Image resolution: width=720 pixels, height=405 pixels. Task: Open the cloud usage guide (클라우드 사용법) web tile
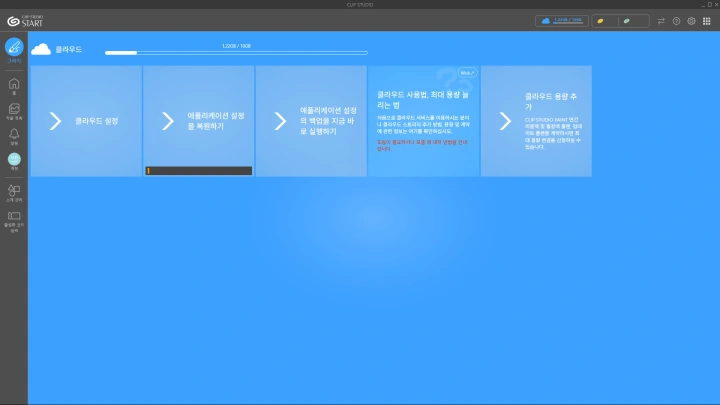(x=423, y=121)
